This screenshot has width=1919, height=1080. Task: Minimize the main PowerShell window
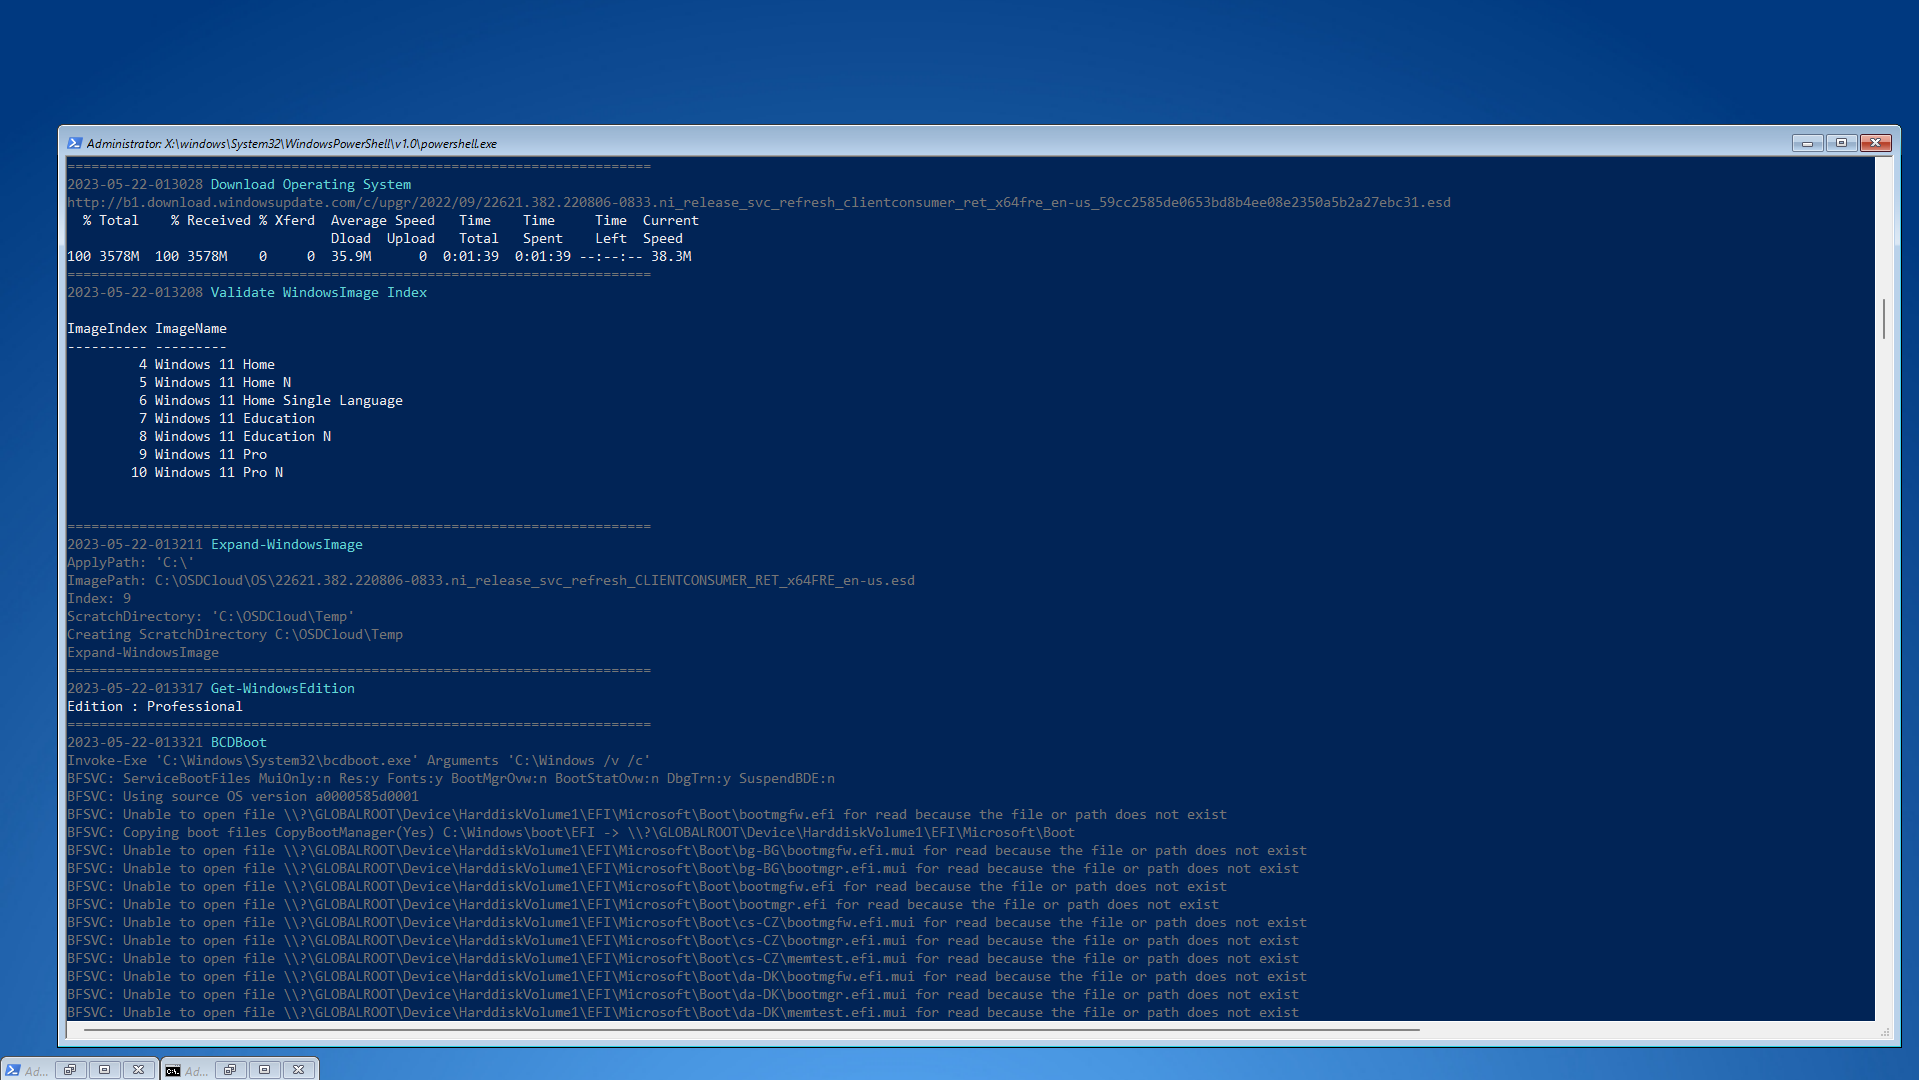tap(1807, 143)
